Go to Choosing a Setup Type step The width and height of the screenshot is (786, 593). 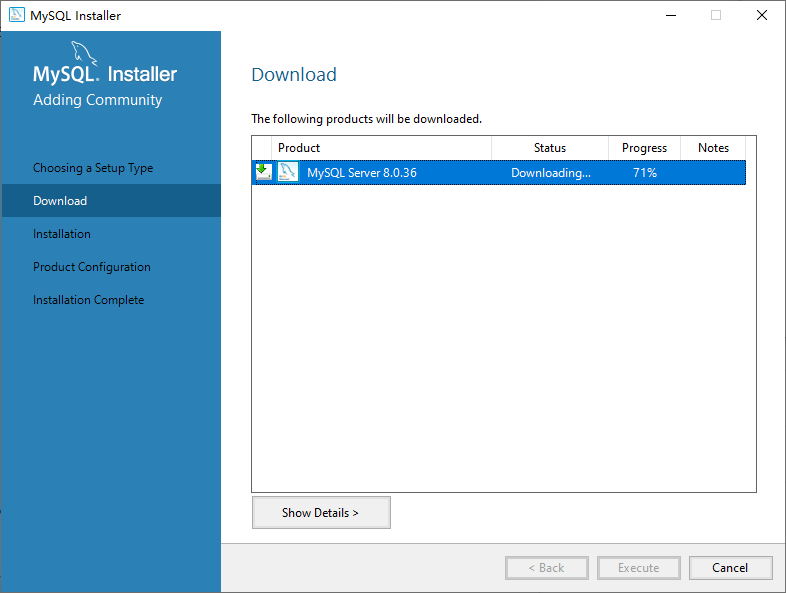[93, 168]
